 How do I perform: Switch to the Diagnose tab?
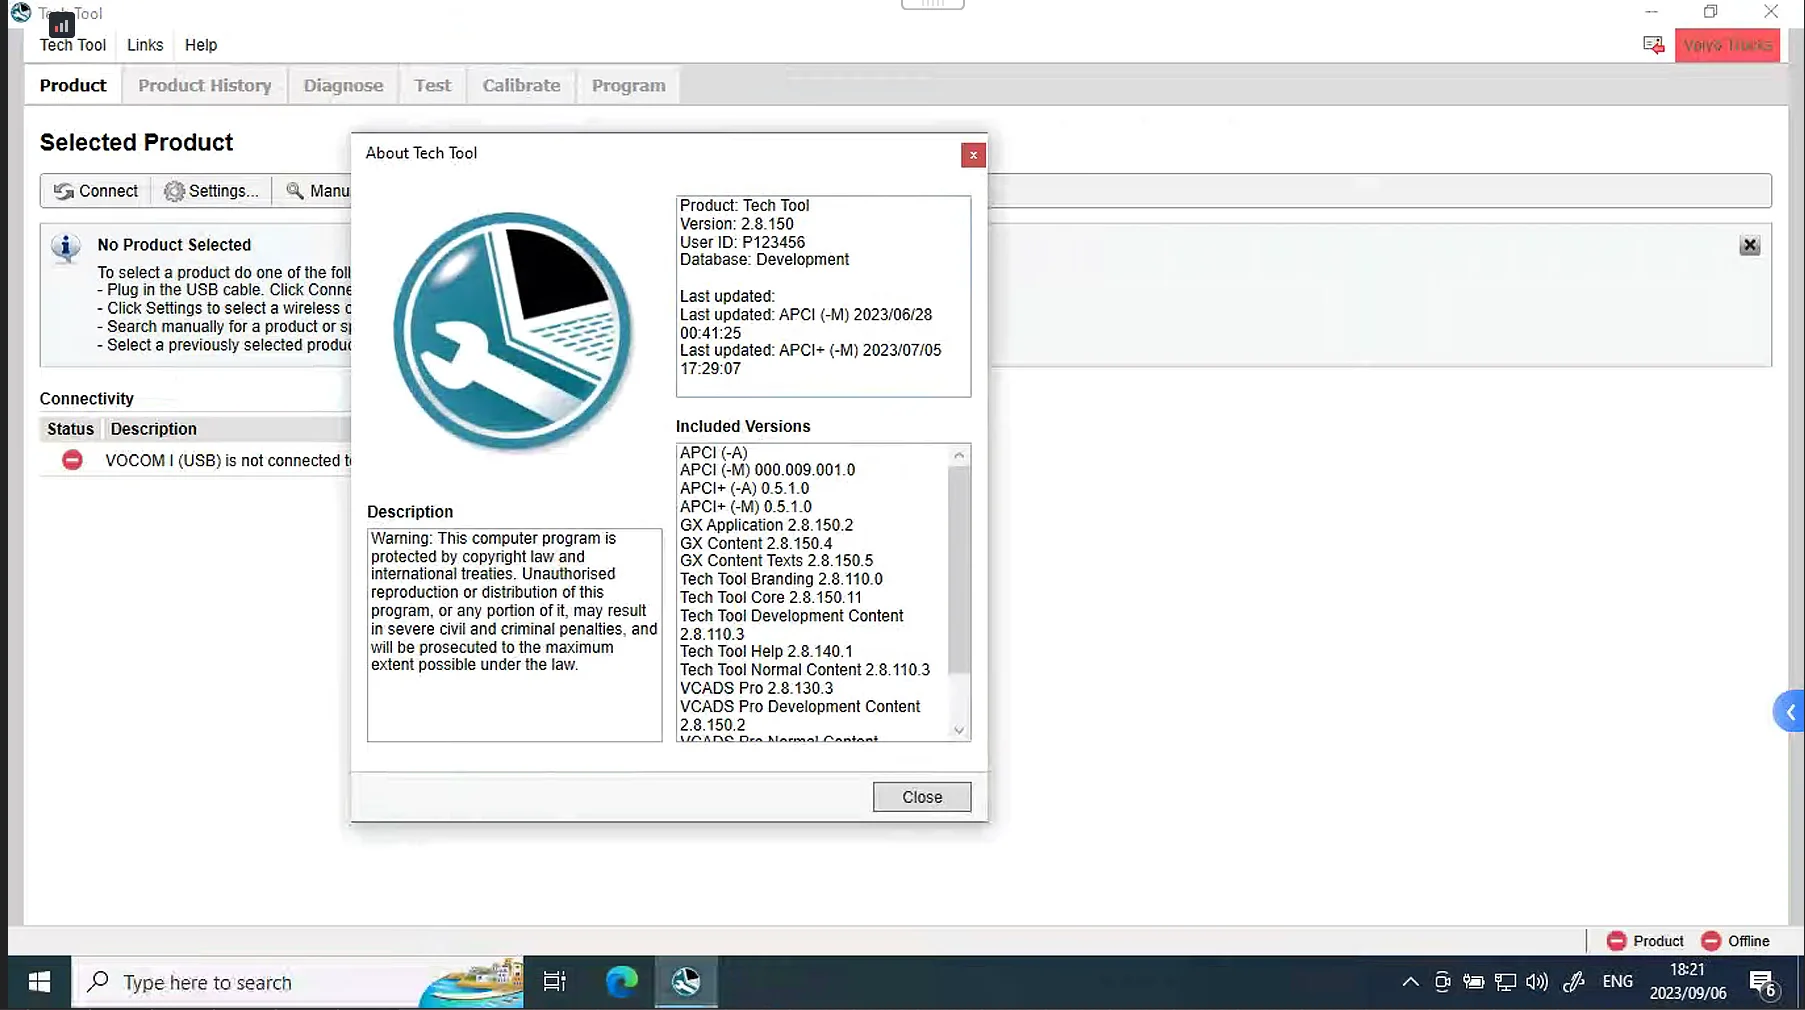tap(343, 86)
